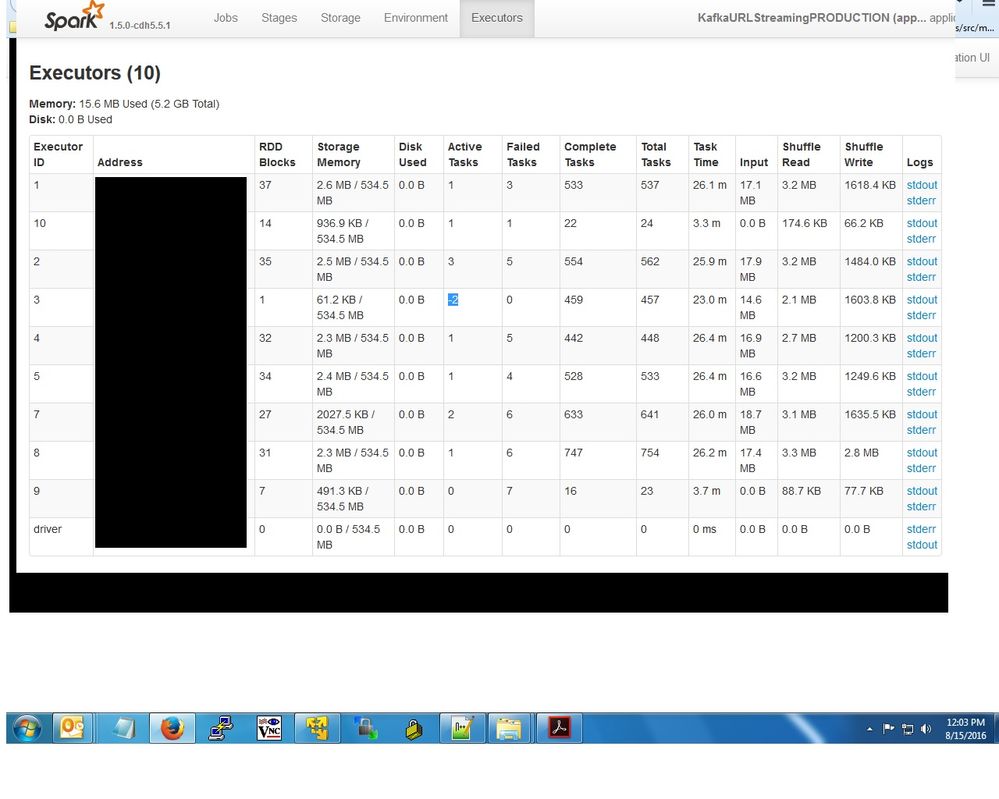Open stderr log for executor 1

click(921, 201)
